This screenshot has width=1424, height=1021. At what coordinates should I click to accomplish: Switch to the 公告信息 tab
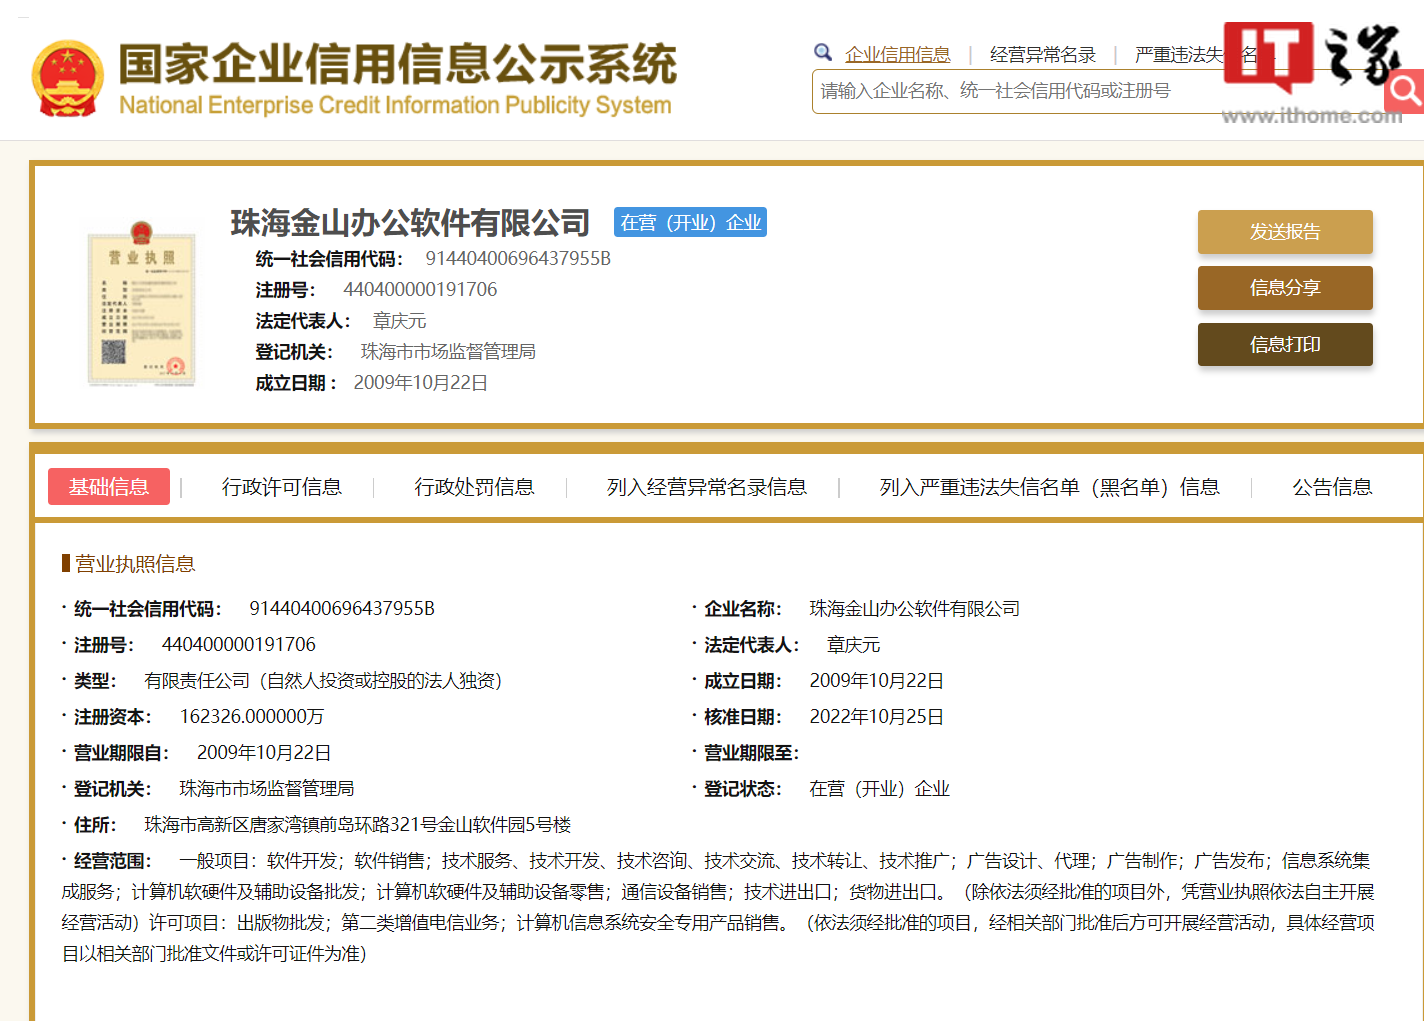(x=1331, y=487)
